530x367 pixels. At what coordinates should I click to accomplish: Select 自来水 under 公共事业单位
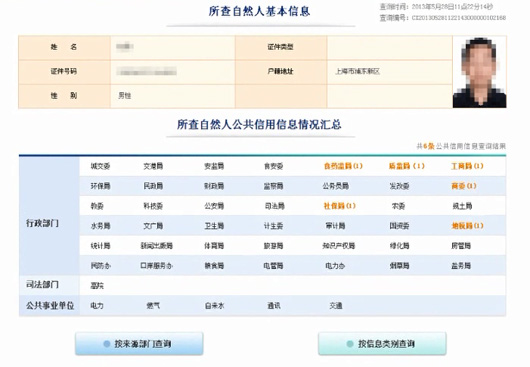(214, 306)
